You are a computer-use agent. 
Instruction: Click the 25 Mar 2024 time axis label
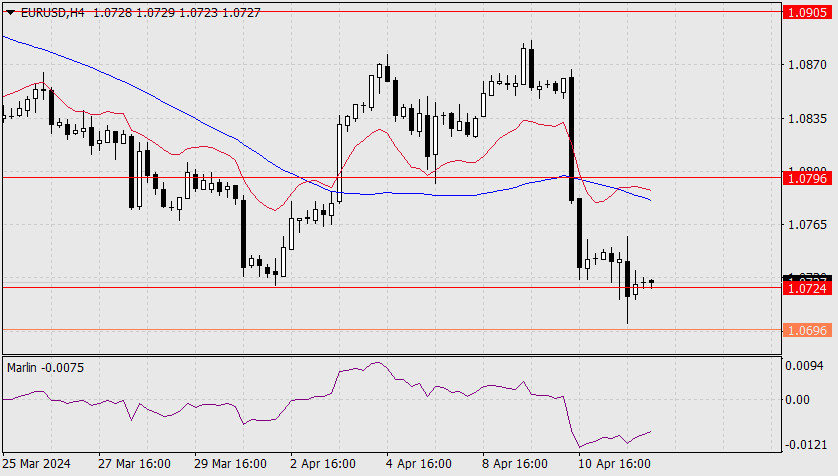[36, 463]
